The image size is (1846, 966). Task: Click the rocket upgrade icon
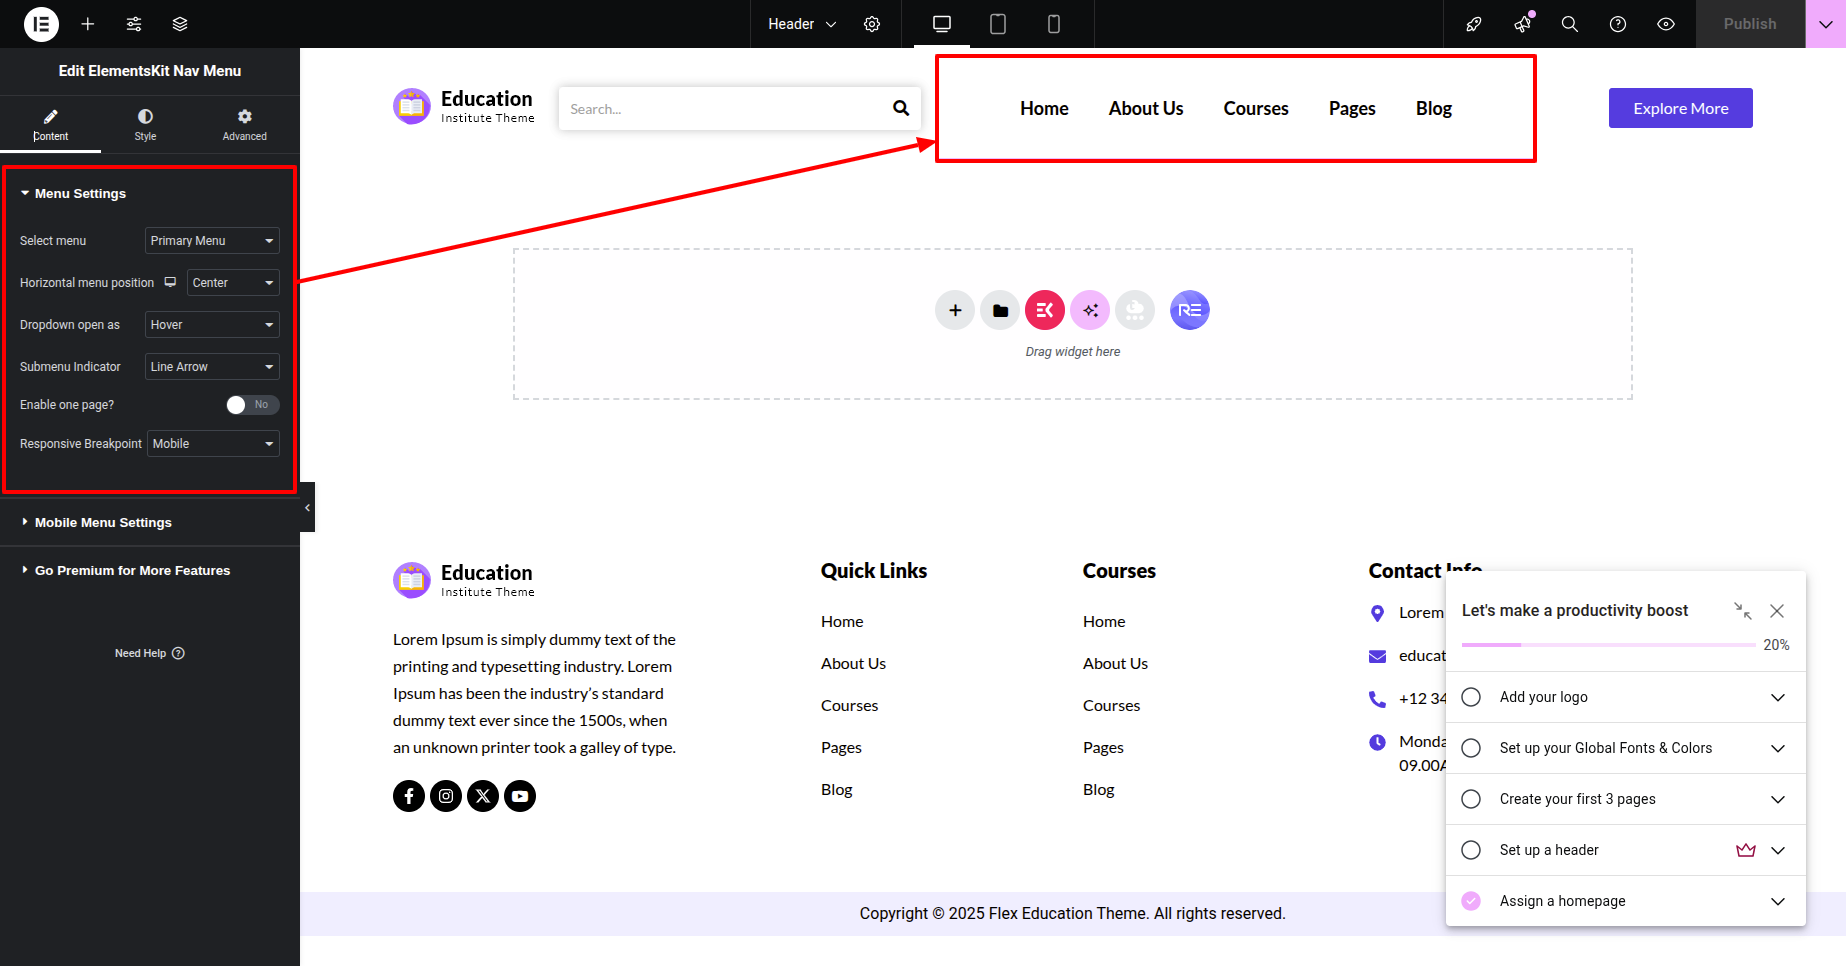click(x=1474, y=24)
